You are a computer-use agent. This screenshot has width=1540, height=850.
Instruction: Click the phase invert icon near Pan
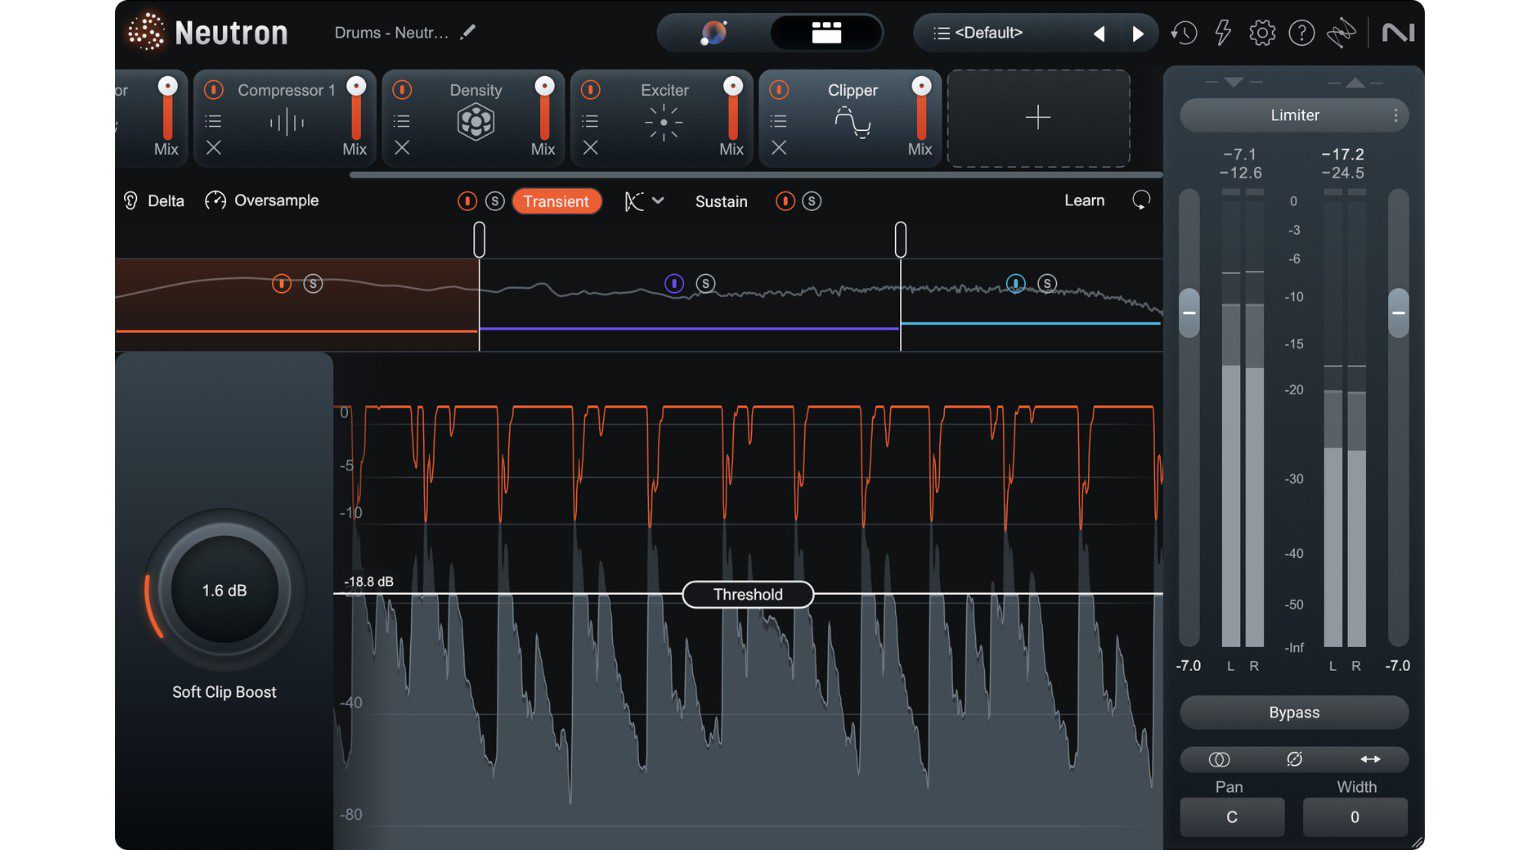click(x=1294, y=760)
